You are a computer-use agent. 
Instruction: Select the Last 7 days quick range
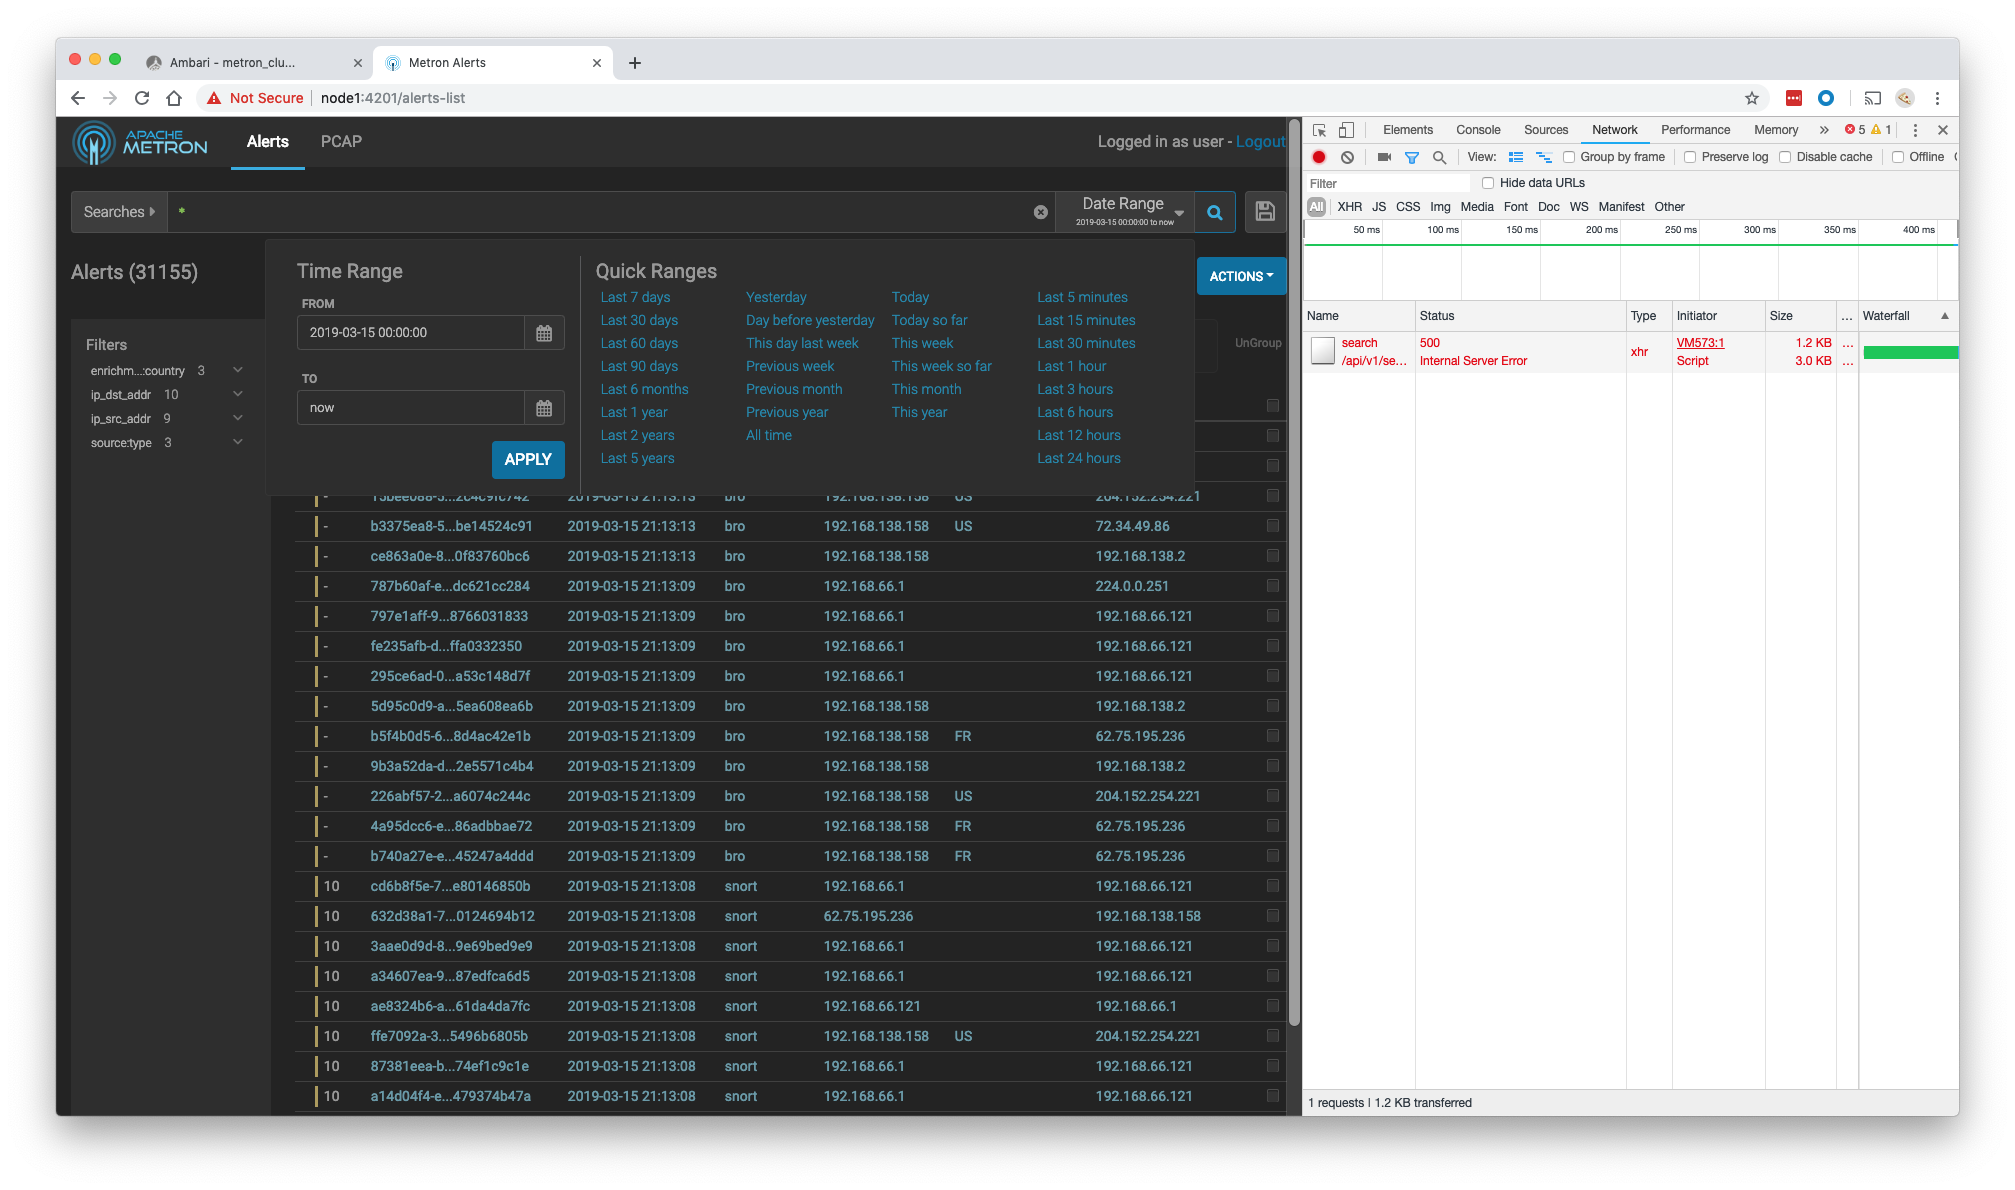click(x=635, y=297)
